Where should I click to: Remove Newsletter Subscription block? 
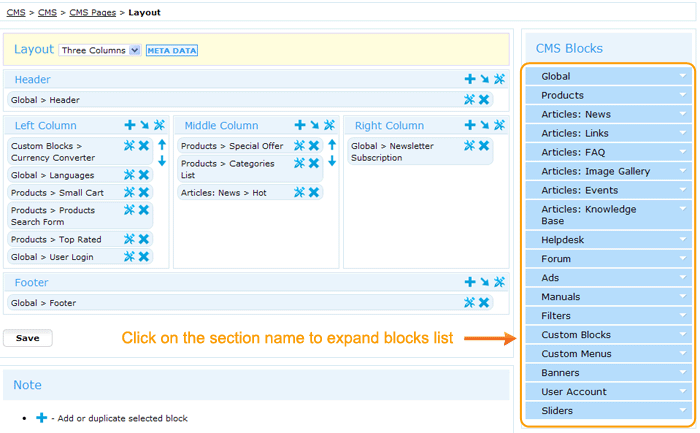pos(484,146)
